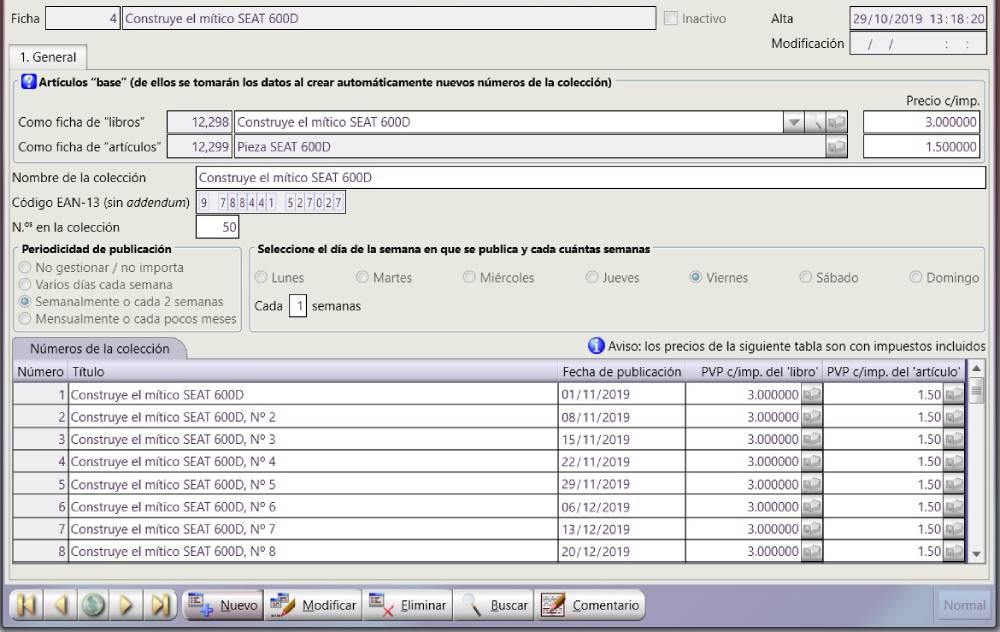Jump to the last record
This screenshot has height=632, width=1000.
[160, 605]
